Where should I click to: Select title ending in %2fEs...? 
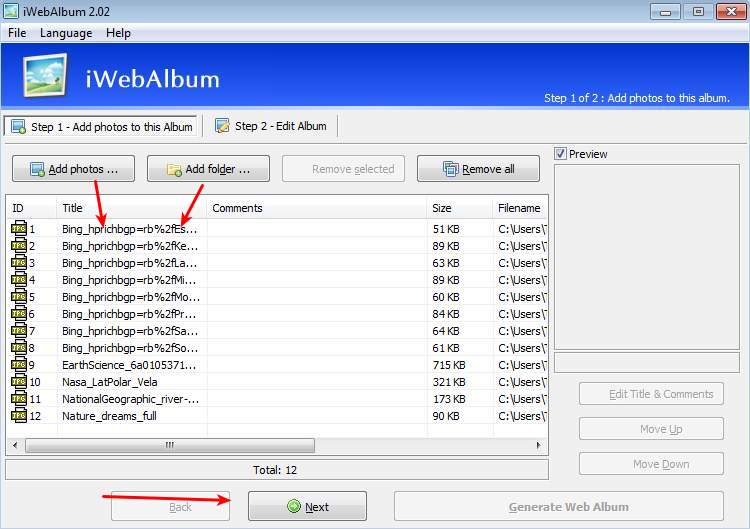click(x=129, y=229)
